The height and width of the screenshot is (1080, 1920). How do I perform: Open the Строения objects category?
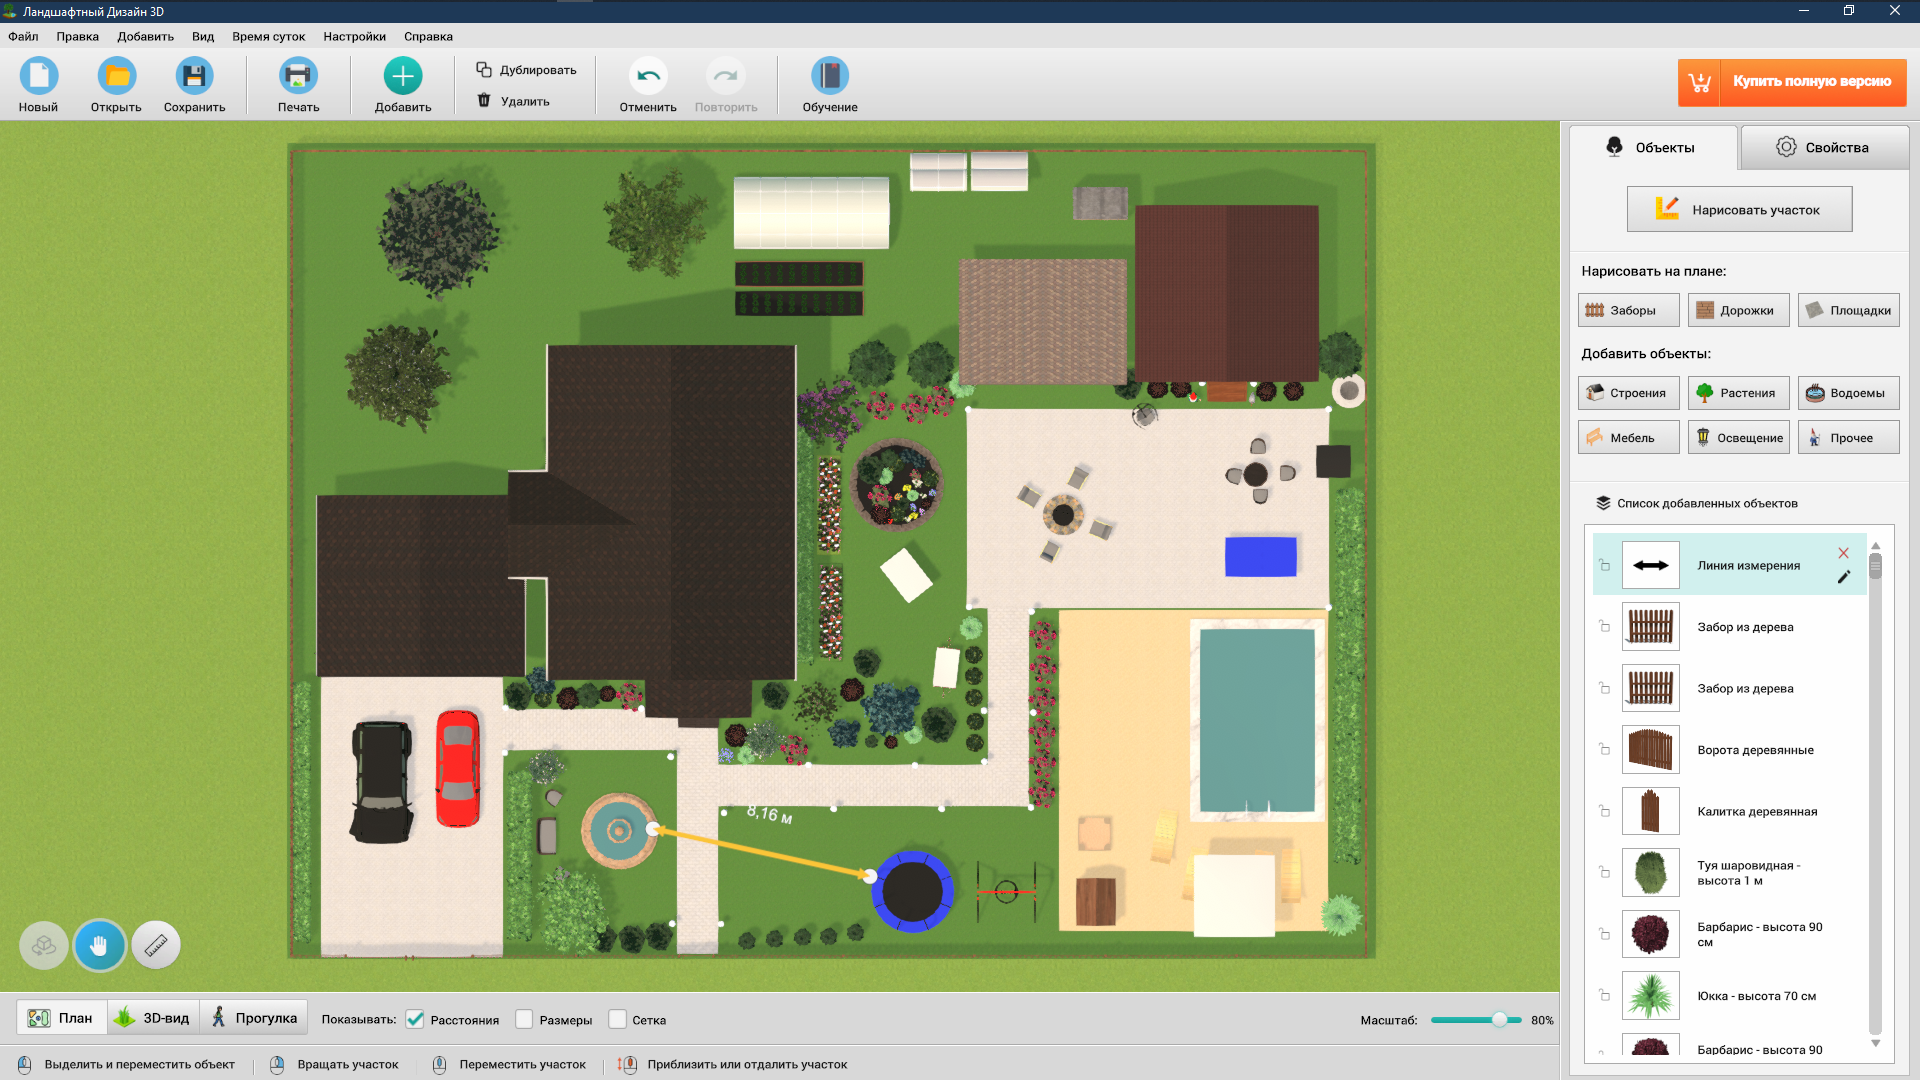point(1627,392)
